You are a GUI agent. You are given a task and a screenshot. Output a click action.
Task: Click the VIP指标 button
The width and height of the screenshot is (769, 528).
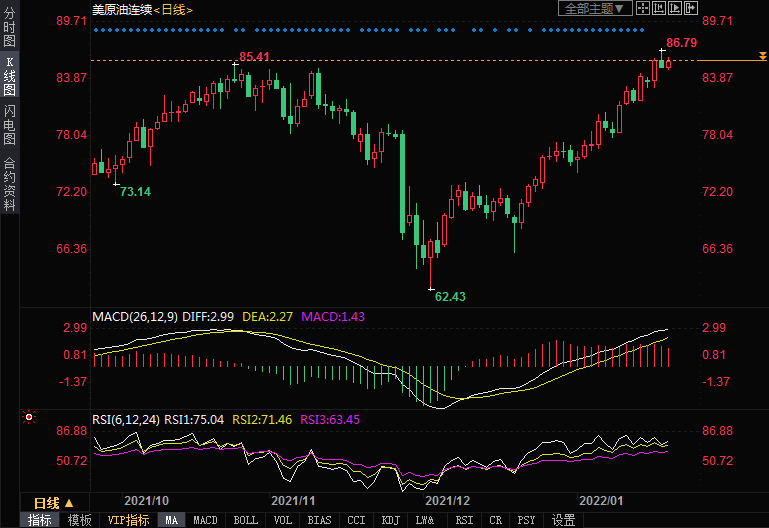pyautogui.click(x=128, y=520)
